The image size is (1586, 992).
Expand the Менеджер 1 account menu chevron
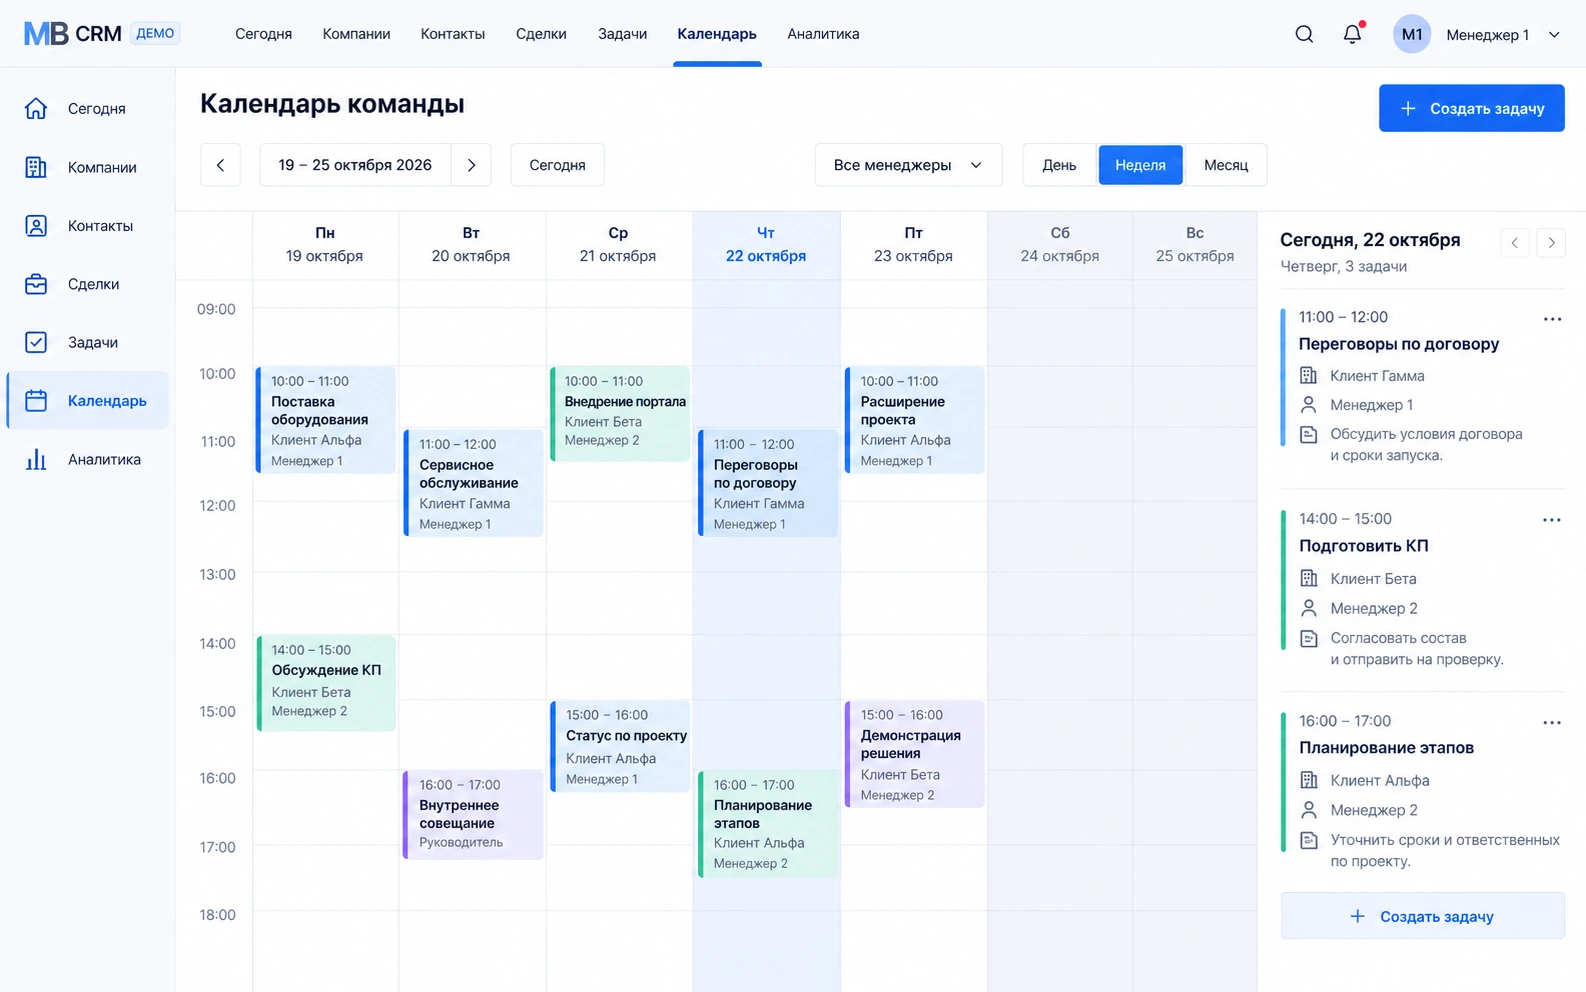pyautogui.click(x=1554, y=35)
